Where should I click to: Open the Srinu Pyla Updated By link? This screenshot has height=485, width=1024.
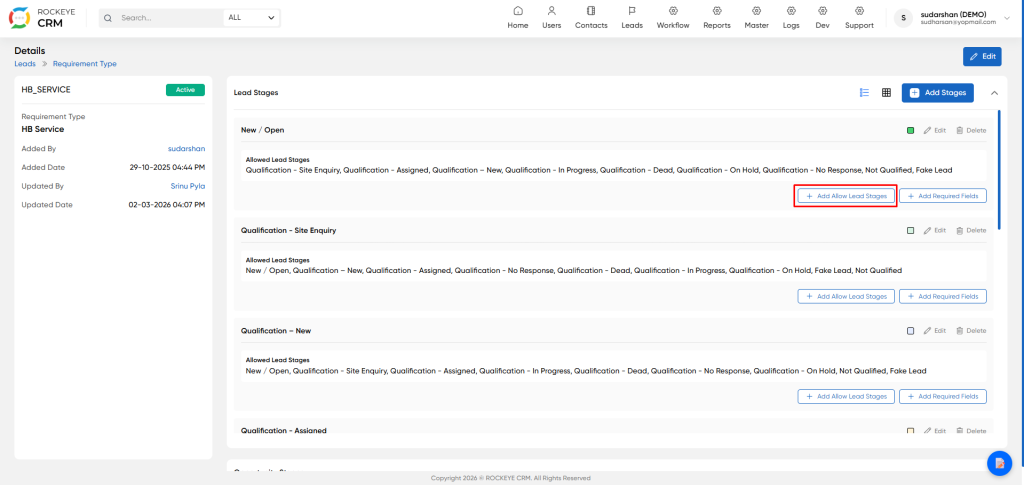pyautogui.click(x=187, y=186)
